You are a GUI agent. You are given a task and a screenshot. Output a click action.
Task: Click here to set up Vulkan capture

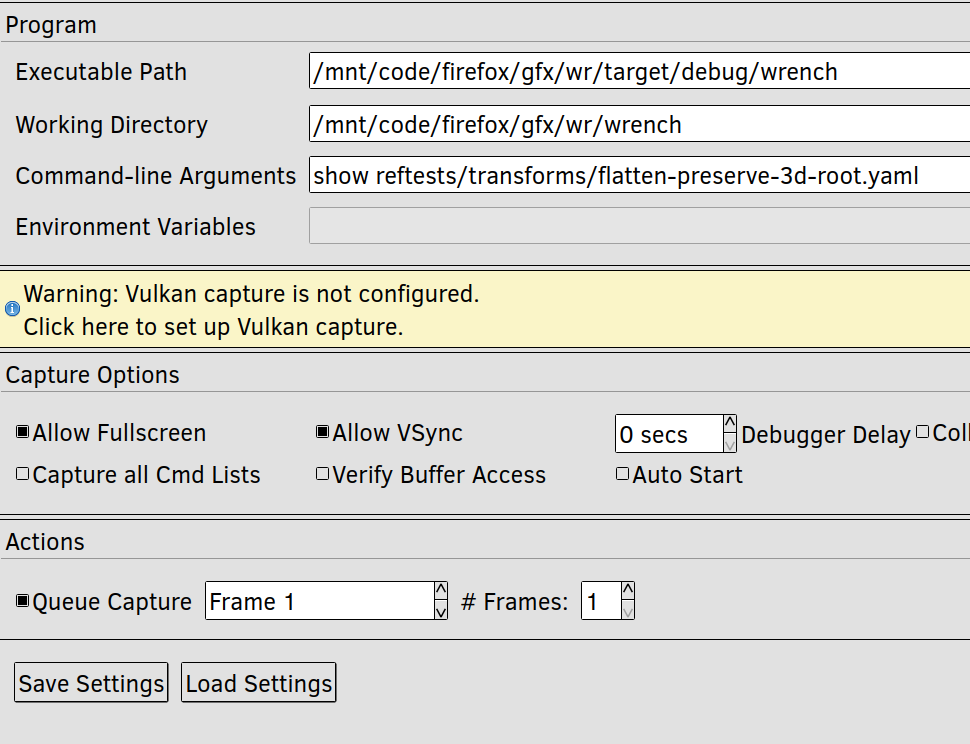213,327
